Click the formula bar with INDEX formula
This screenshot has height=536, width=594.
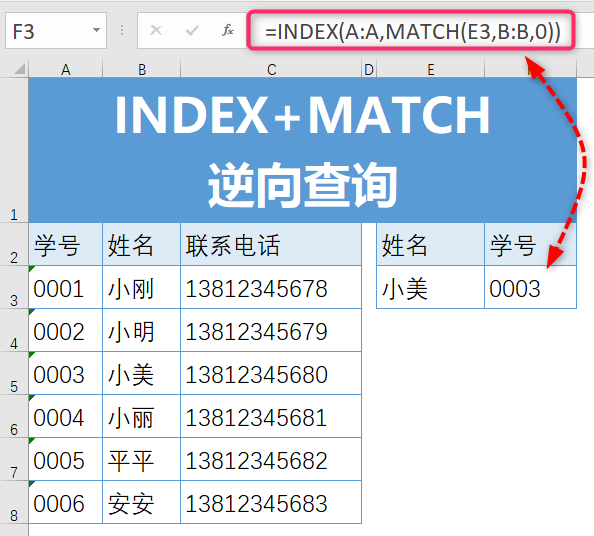click(x=411, y=31)
